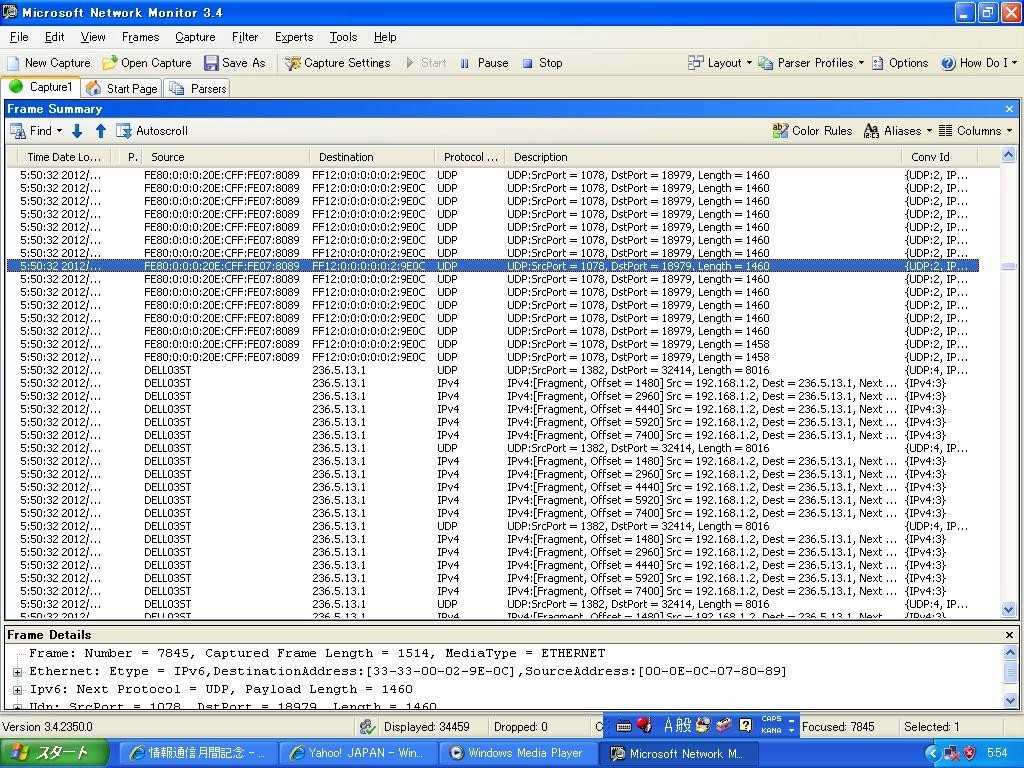1024x768 pixels.
Task: Switch to first Internet Explorer taskbar window
Action: [x=197, y=754]
